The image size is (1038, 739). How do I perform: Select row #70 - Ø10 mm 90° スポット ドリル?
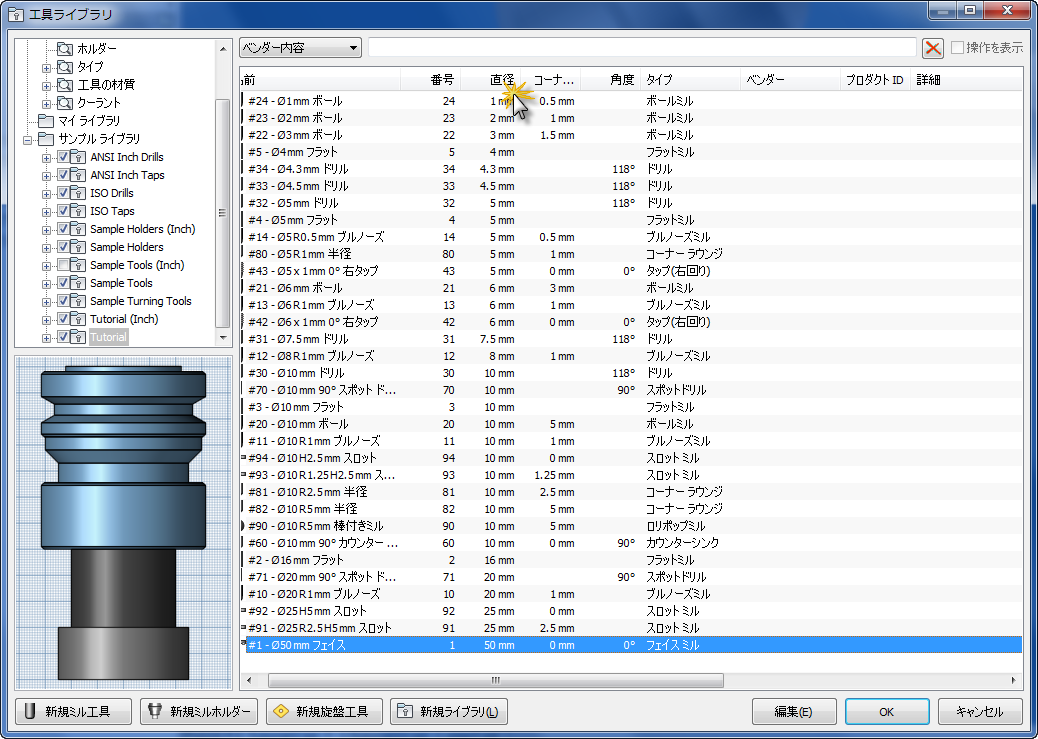630,390
